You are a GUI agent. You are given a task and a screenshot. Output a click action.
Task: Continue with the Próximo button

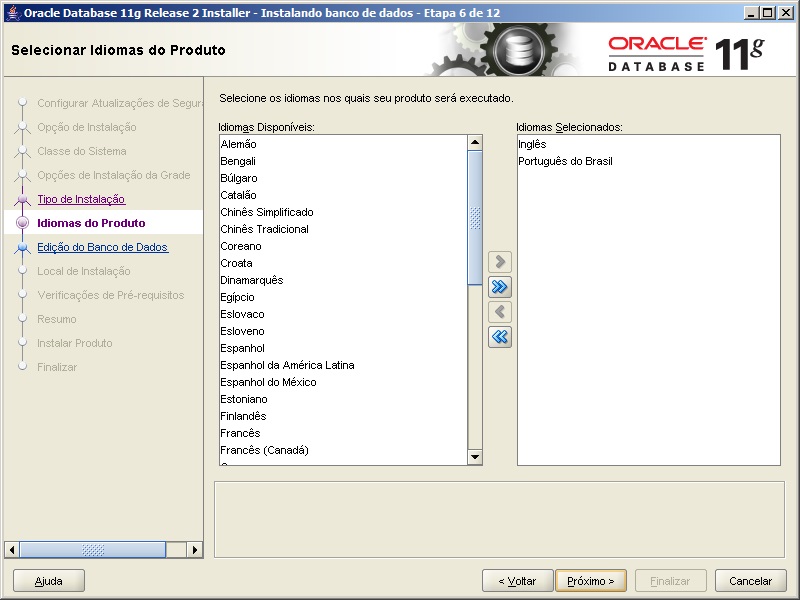[x=591, y=581]
